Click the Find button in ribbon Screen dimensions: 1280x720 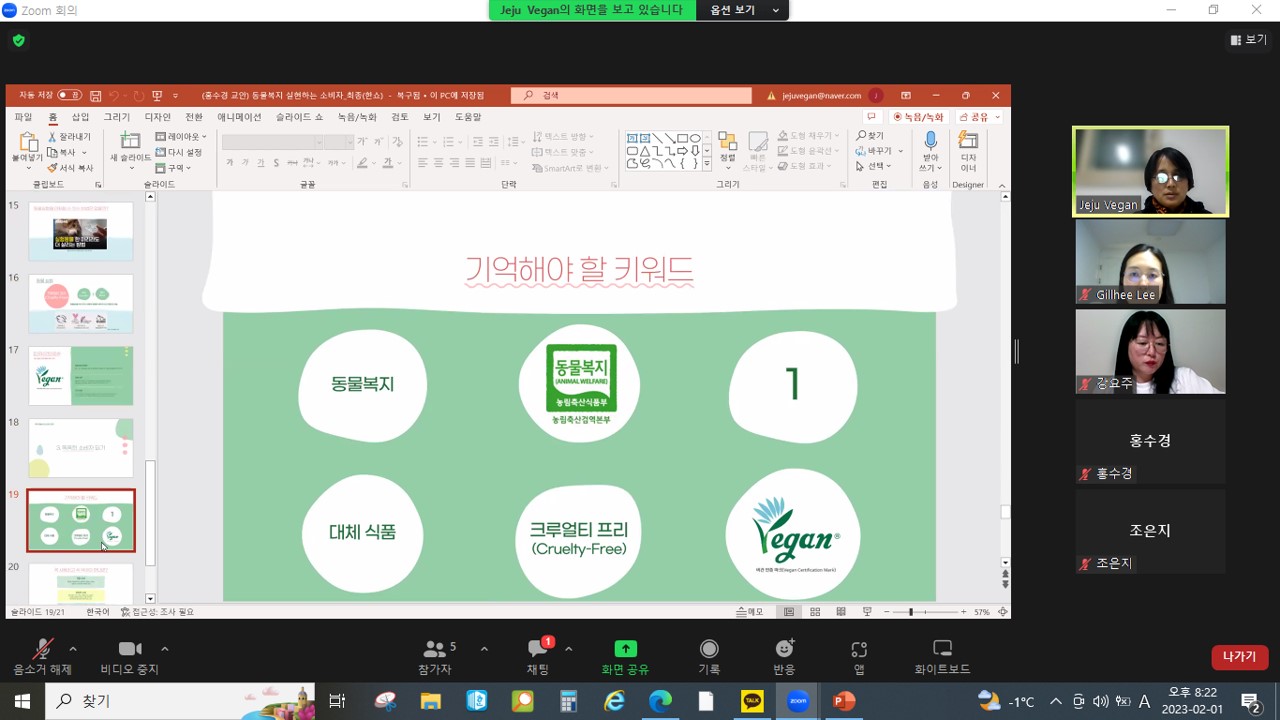[870, 136]
